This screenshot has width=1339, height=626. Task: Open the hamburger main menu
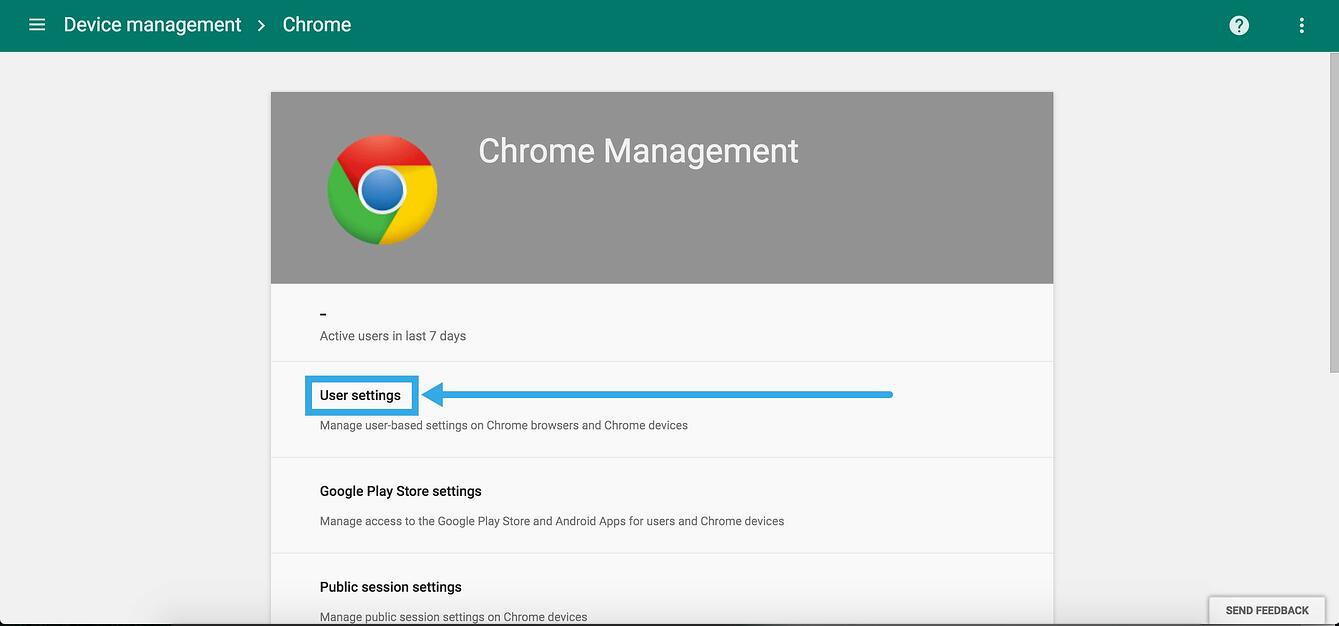click(x=37, y=25)
